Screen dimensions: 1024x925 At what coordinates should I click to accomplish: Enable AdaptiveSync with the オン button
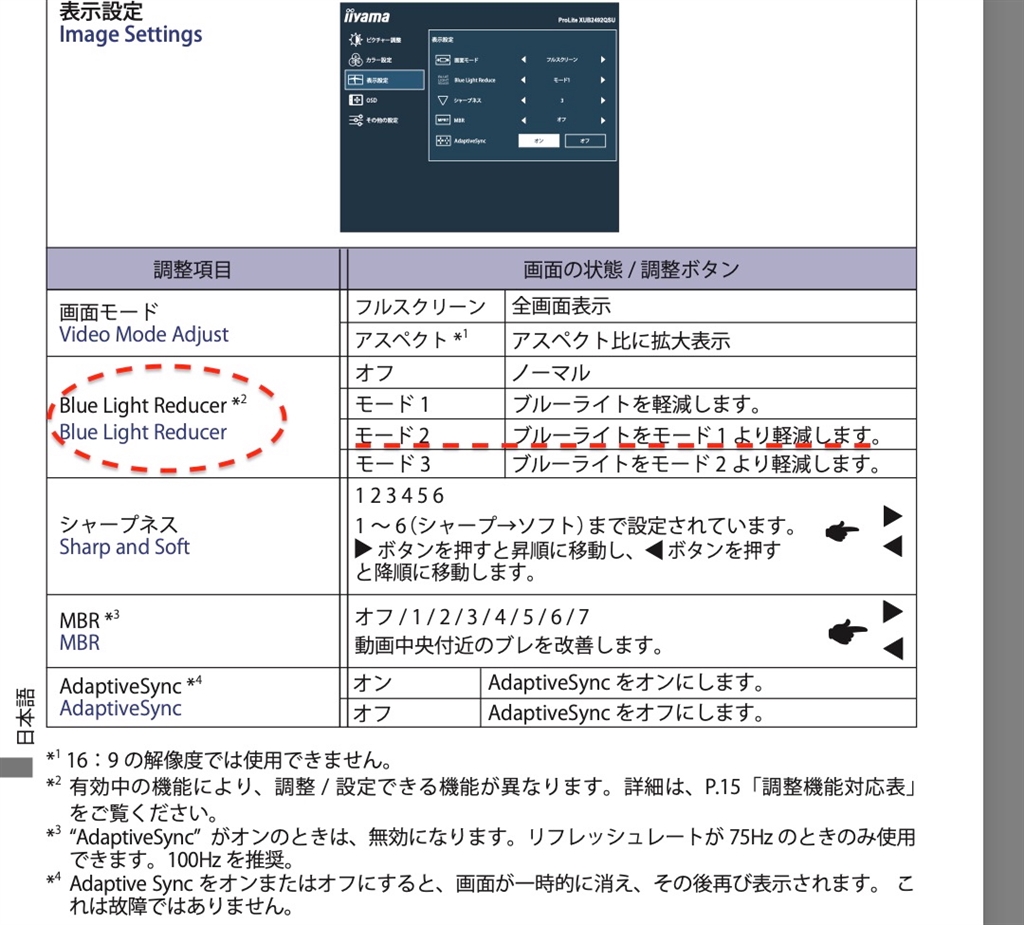point(539,140)
